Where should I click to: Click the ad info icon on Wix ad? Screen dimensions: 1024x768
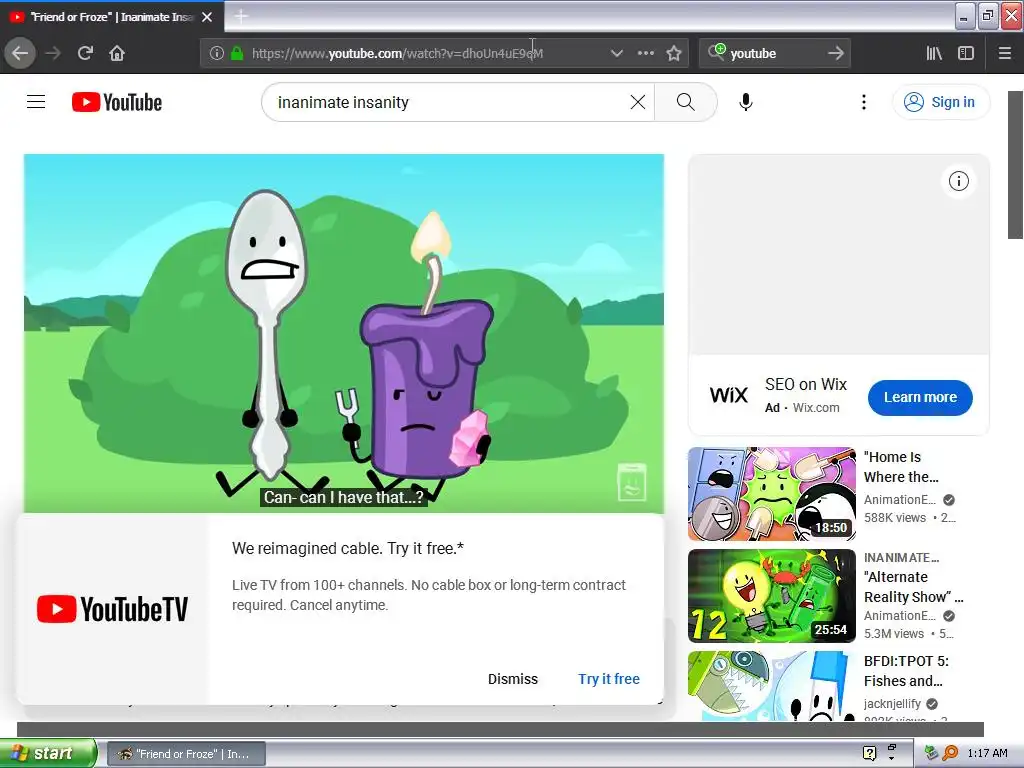(959, 181)
